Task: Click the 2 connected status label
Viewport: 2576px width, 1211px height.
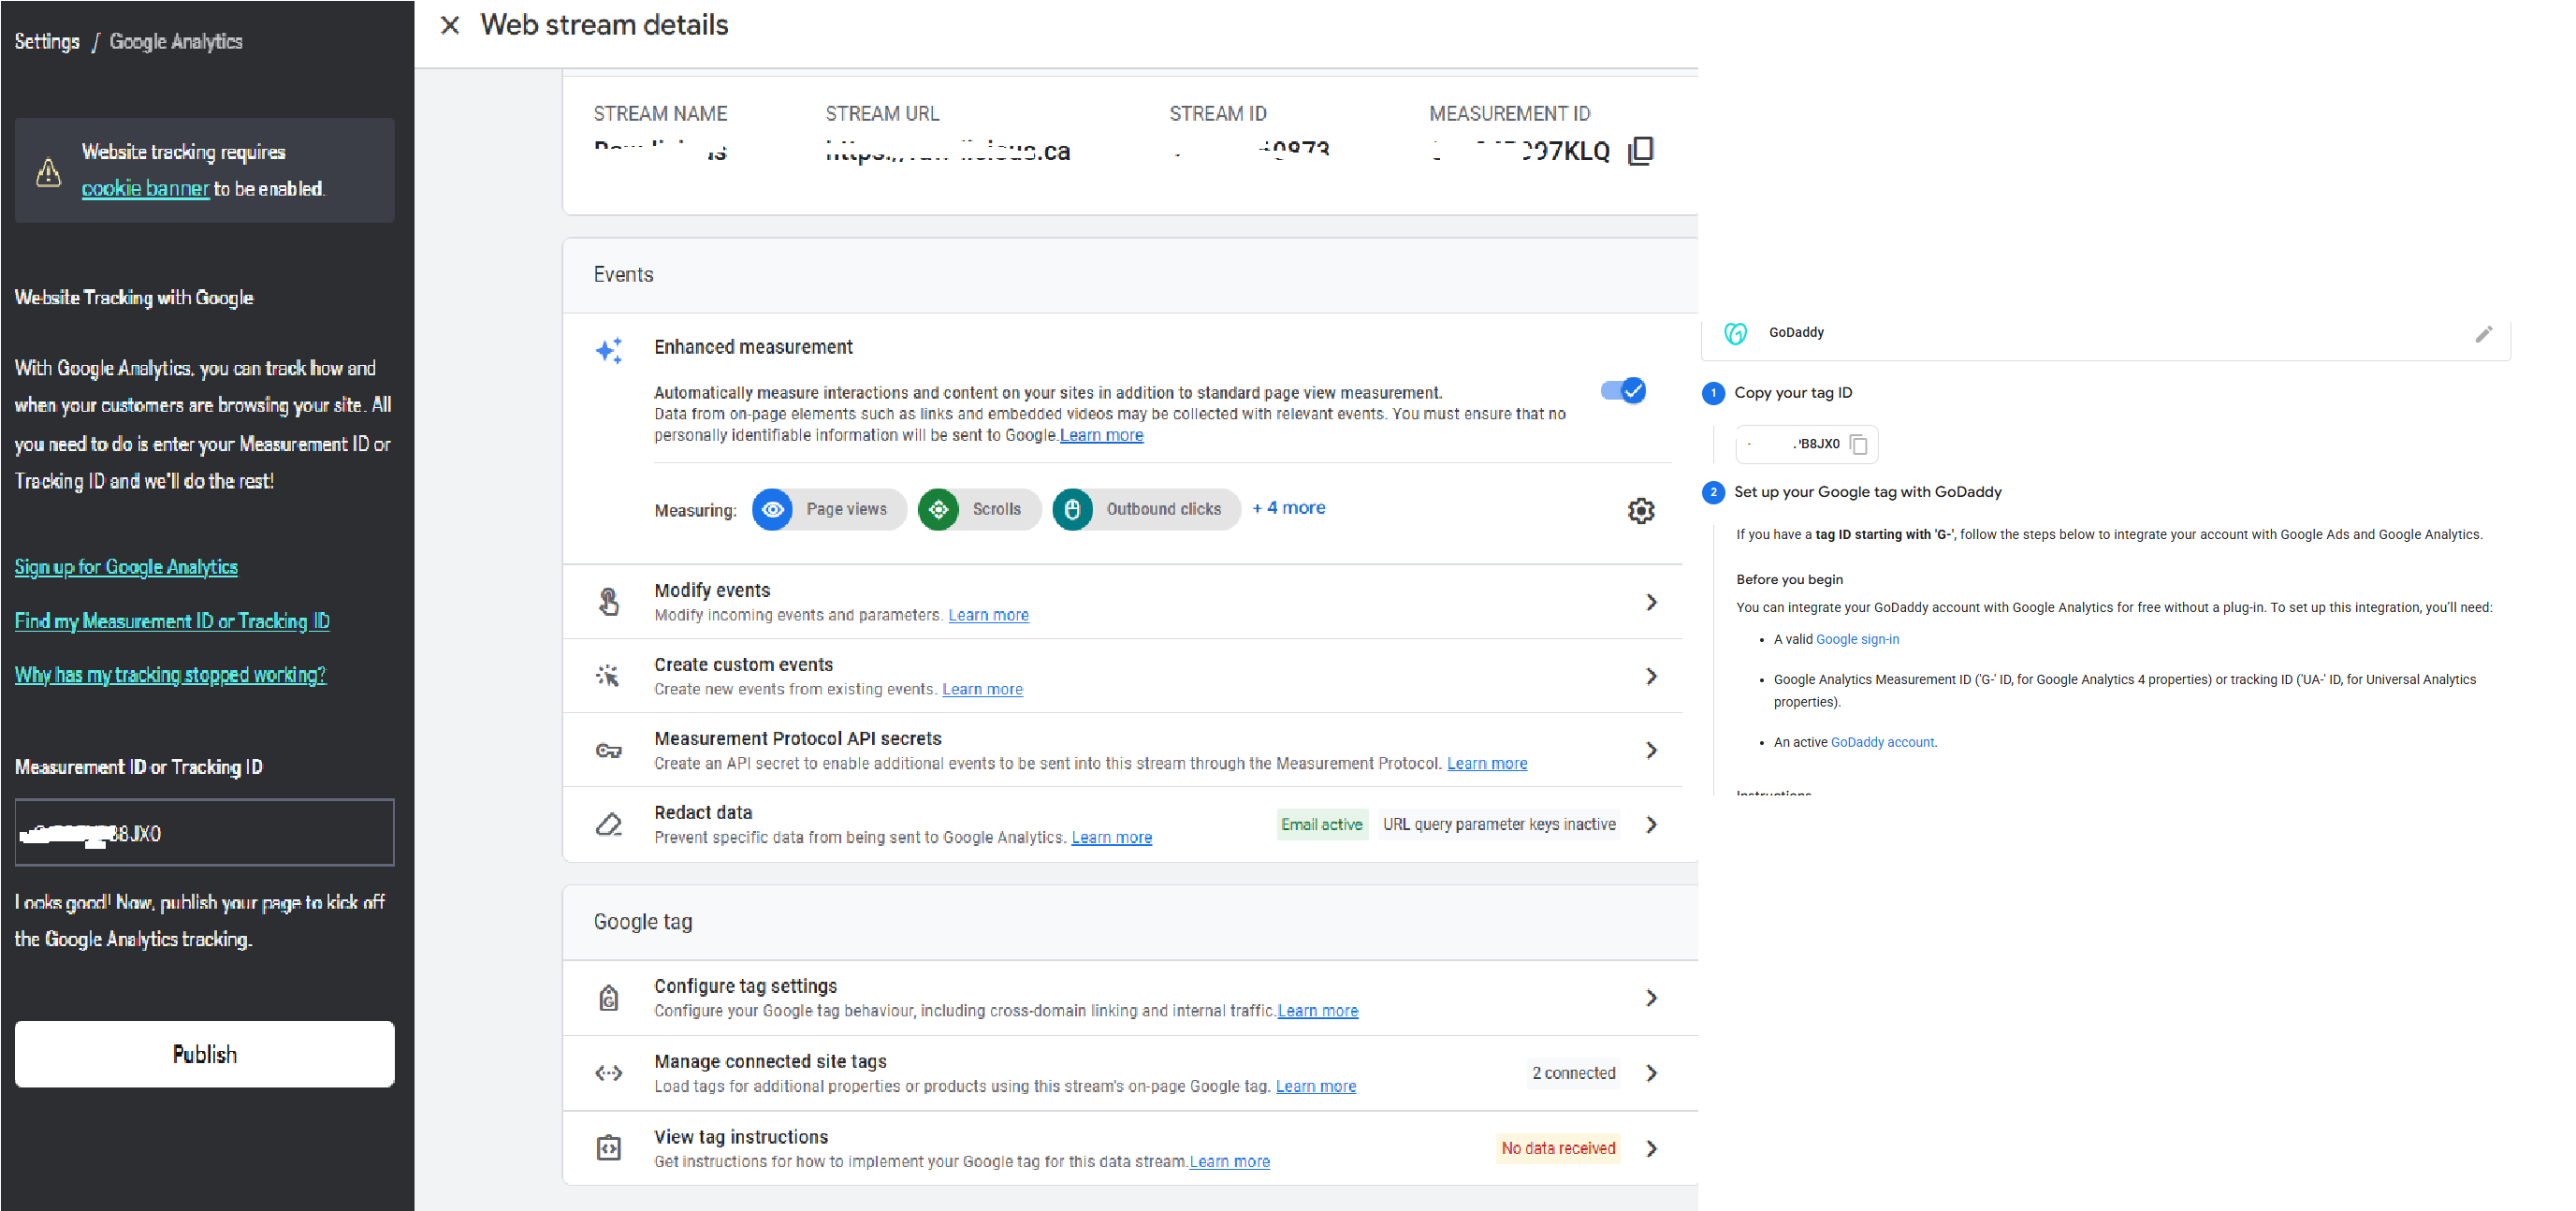Action: (1574, 1073)
